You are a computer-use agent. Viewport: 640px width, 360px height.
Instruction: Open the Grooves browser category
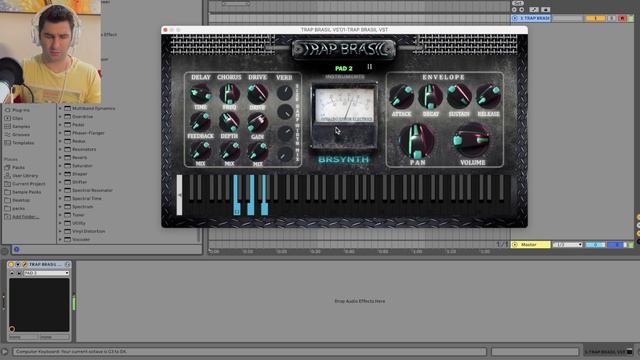pyautogui.click(x=17, y=135)
